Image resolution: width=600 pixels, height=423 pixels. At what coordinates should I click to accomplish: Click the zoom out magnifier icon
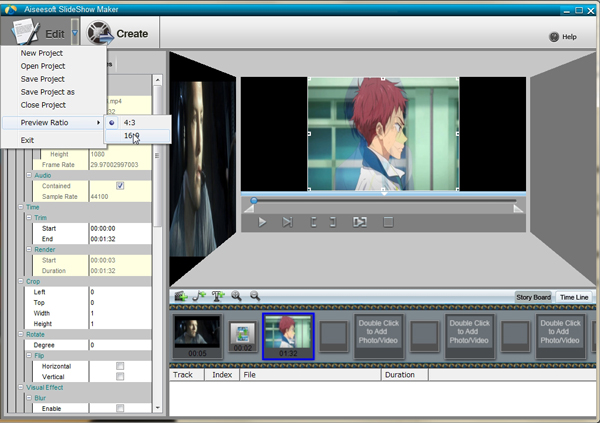[255, 296]
